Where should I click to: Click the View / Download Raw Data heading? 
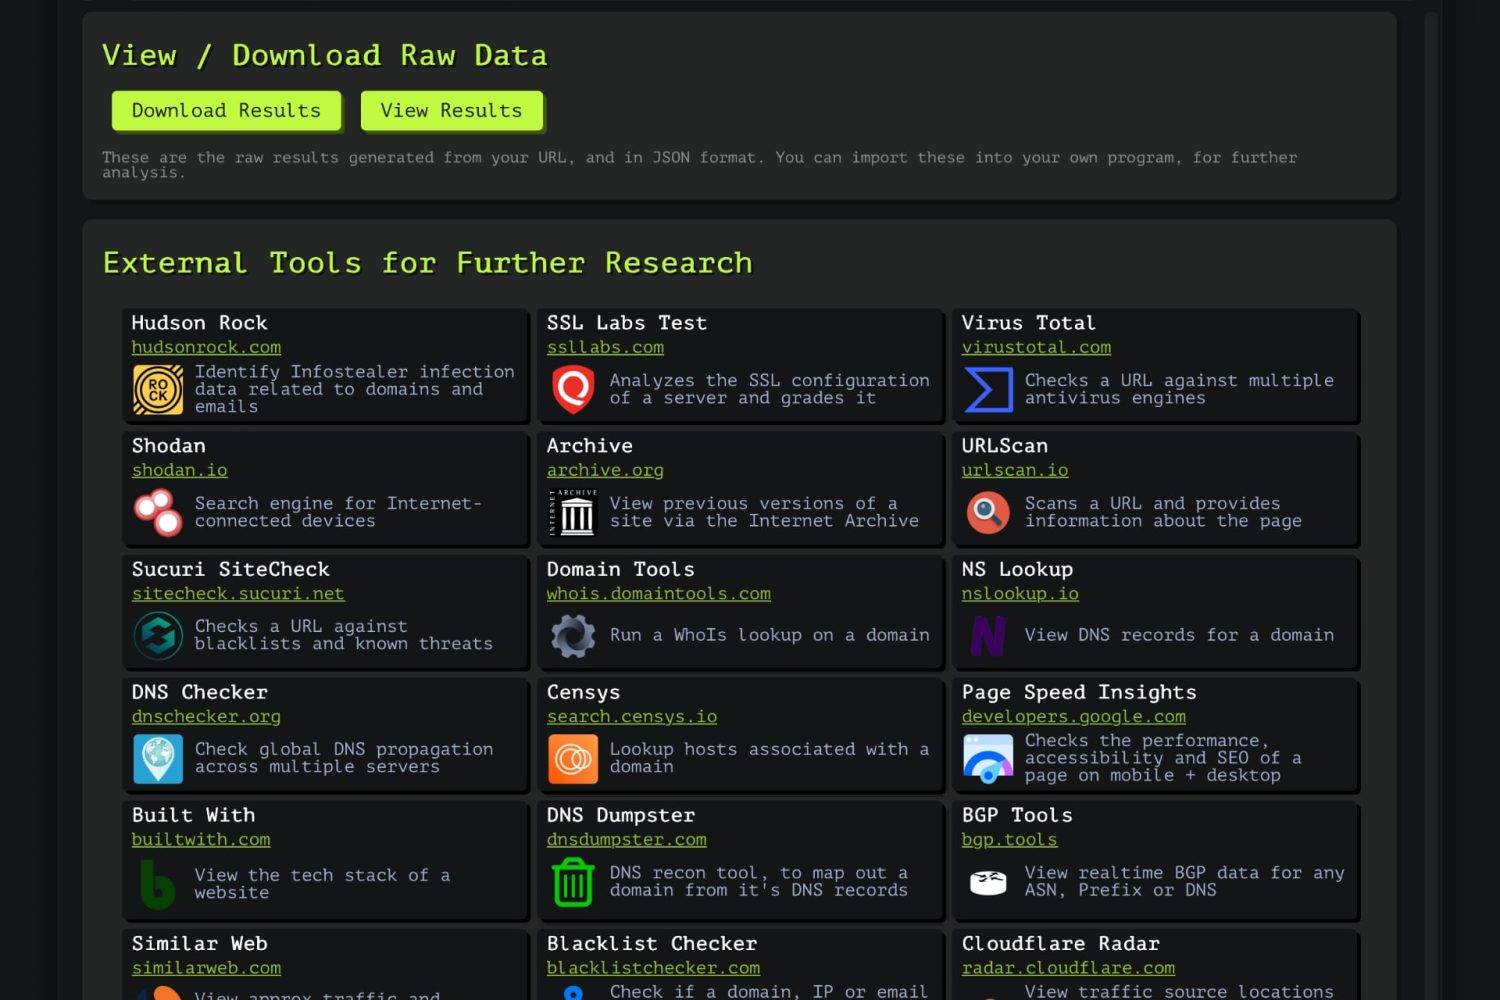click(324, 56)
